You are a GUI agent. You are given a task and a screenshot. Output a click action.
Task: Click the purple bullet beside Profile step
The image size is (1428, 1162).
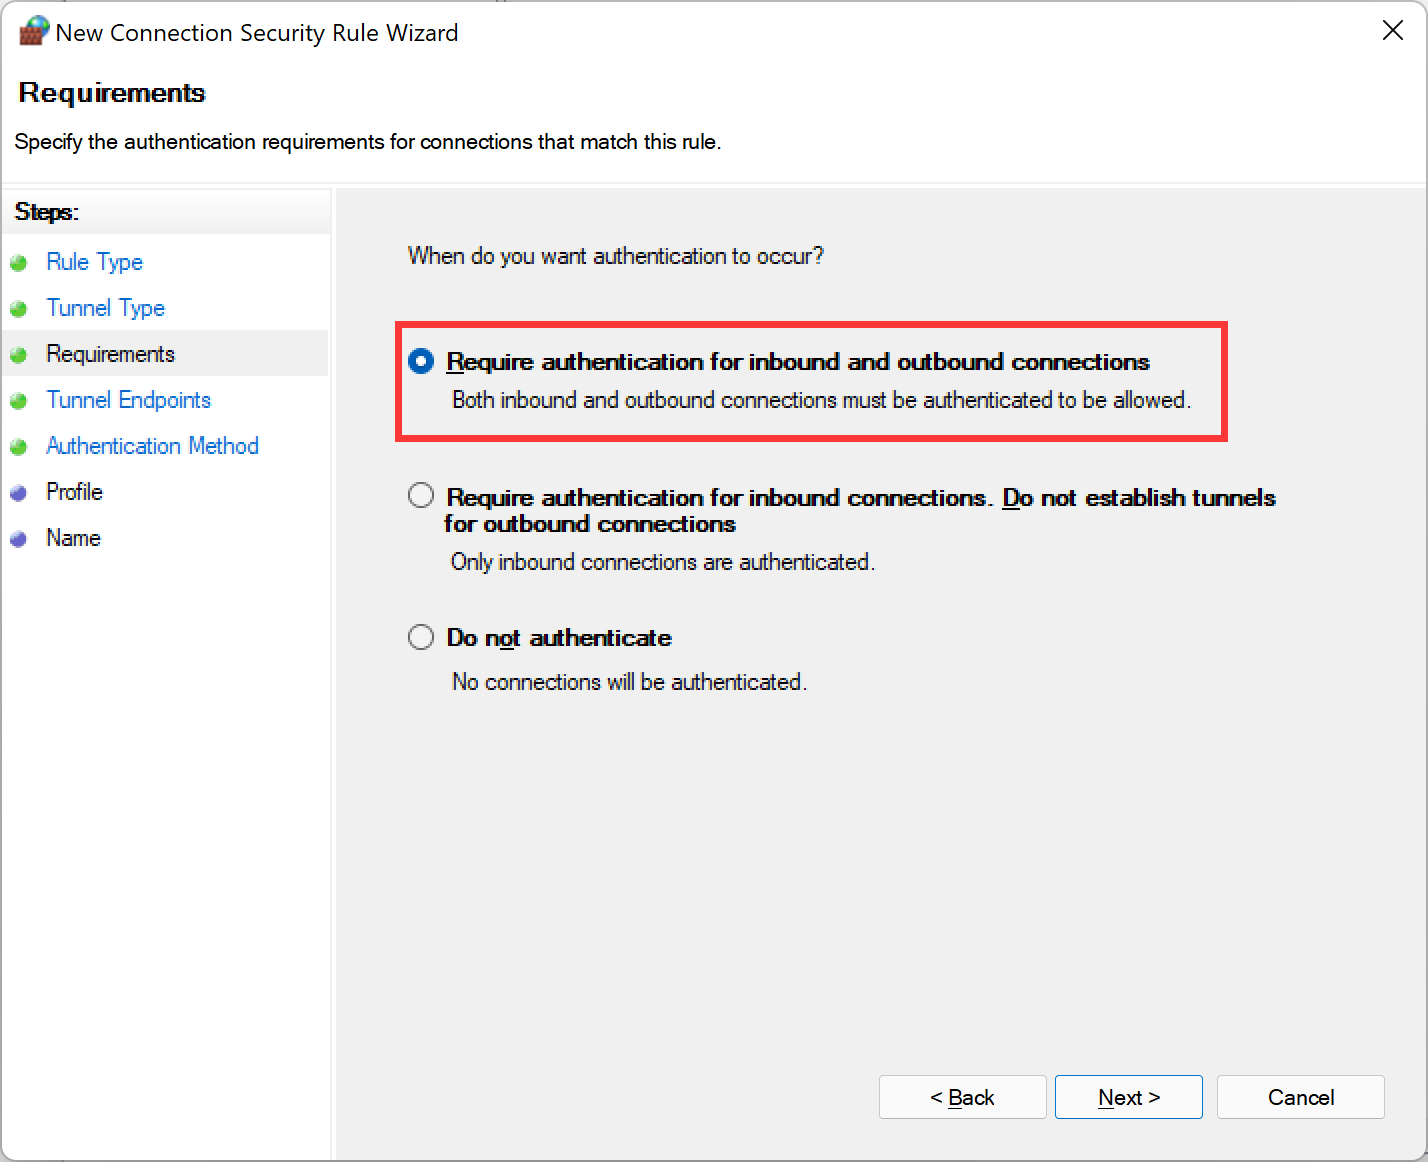18,493
